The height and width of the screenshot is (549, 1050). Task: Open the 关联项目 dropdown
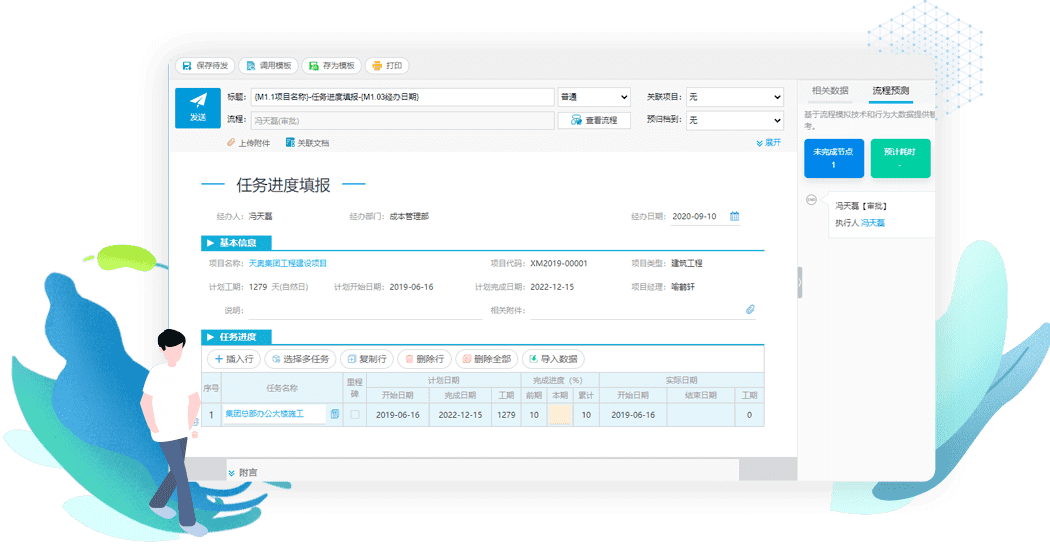pos(735,97)
